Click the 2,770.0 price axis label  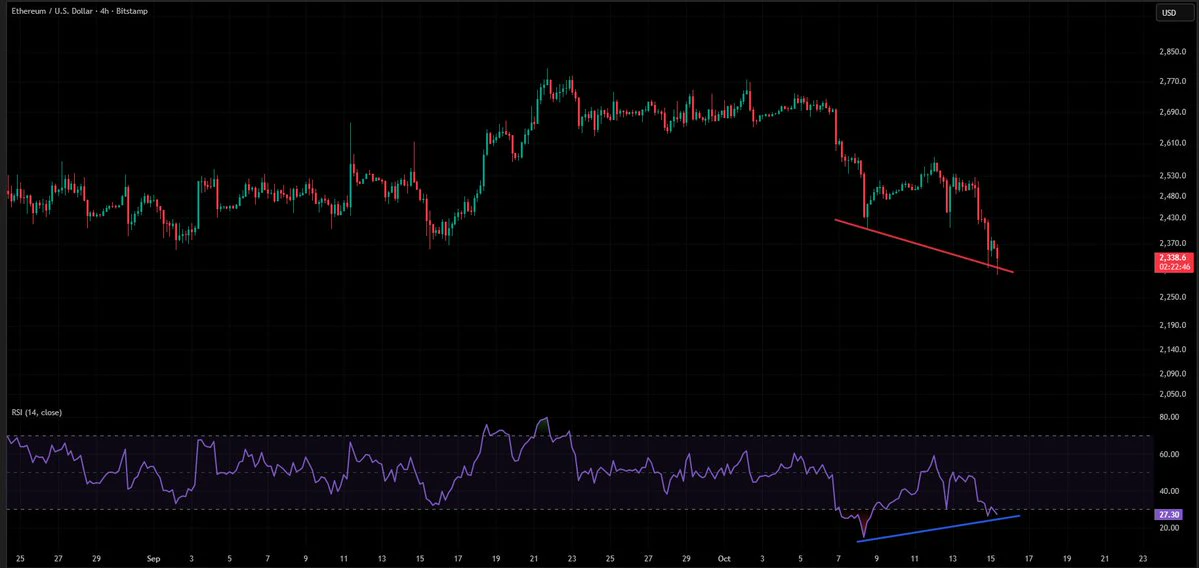[x=1171, y=80]
